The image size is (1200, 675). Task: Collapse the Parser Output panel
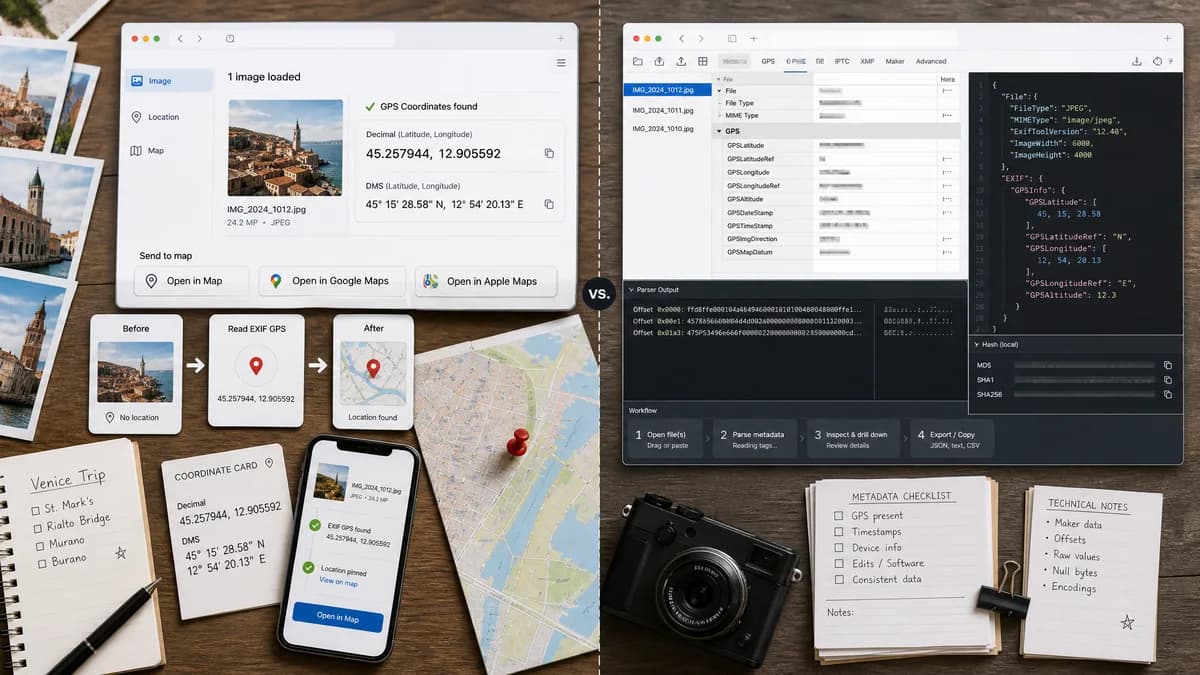tap(631, 290)
